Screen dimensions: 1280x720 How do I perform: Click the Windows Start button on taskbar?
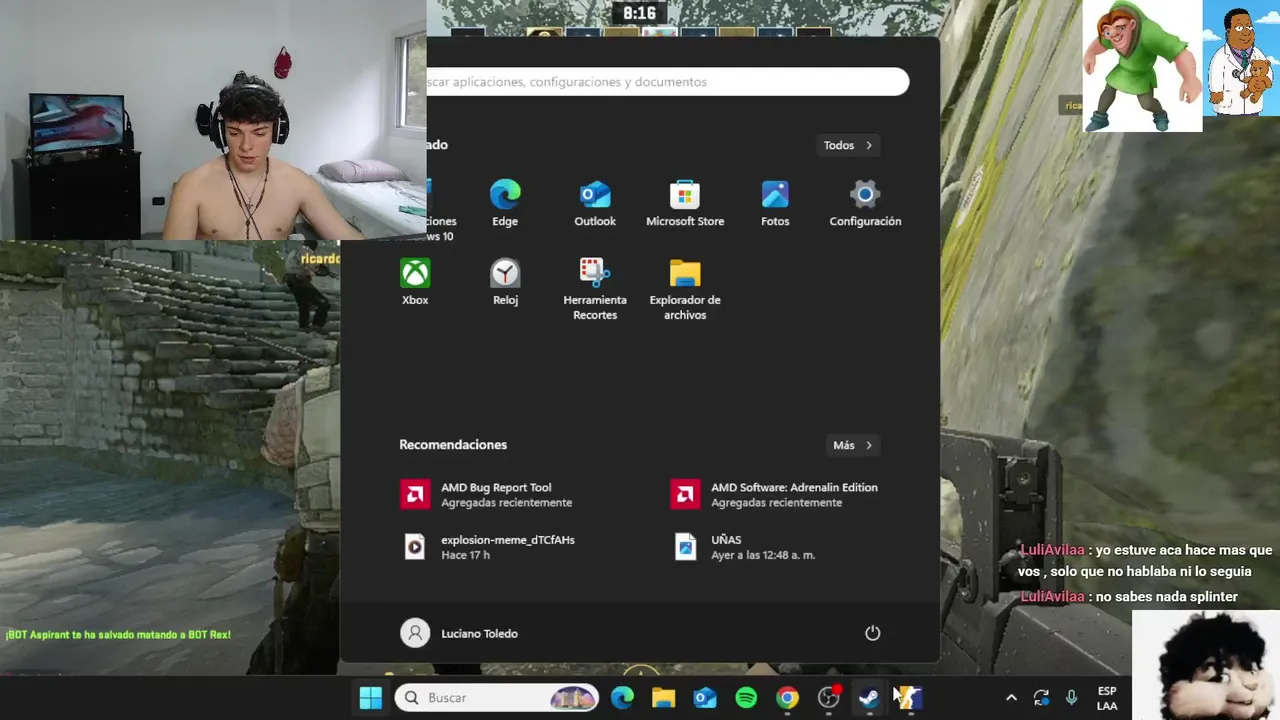click(x=371, y=697)
